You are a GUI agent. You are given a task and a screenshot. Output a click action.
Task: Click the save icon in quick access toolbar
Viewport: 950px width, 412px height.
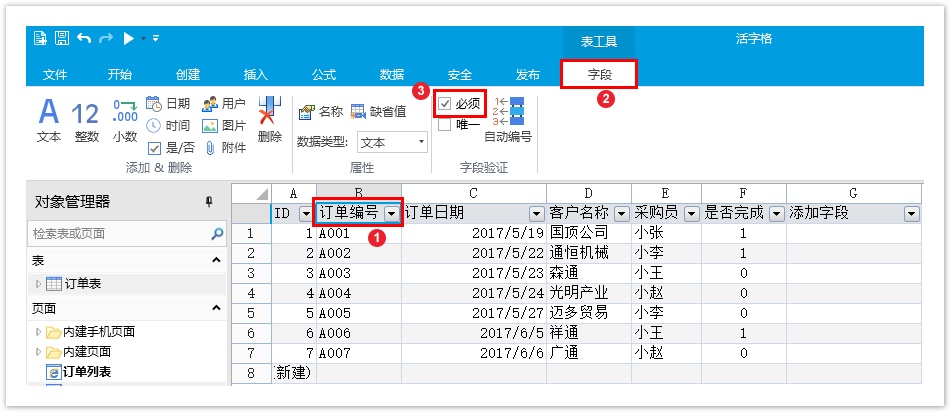[x=62, y=39]
